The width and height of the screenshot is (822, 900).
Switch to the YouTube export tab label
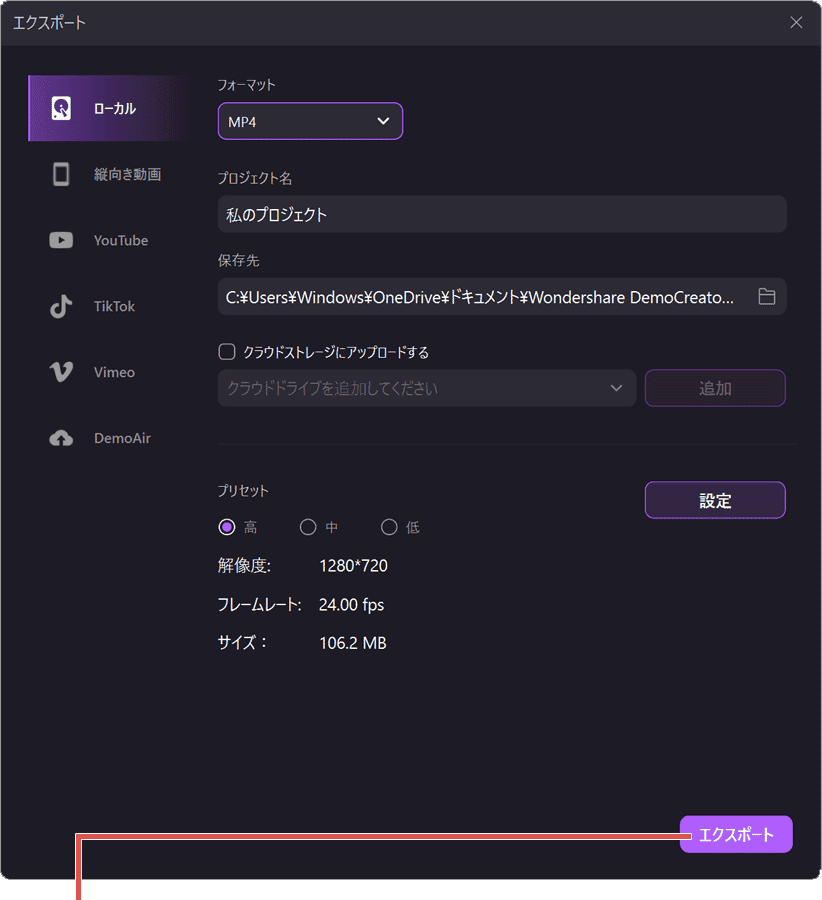121,240
